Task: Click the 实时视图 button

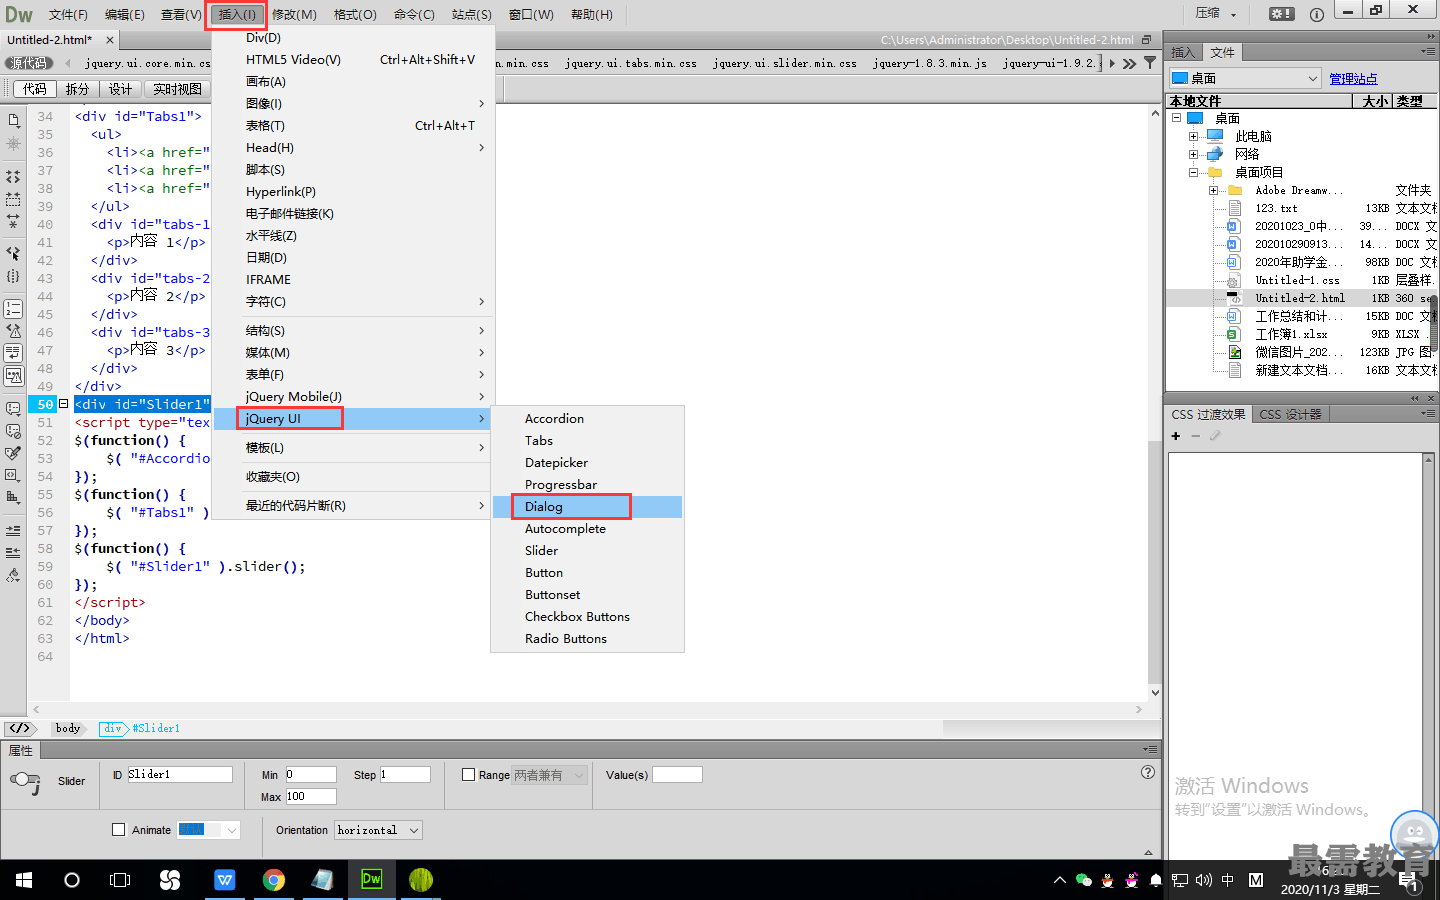Action: 177,89
